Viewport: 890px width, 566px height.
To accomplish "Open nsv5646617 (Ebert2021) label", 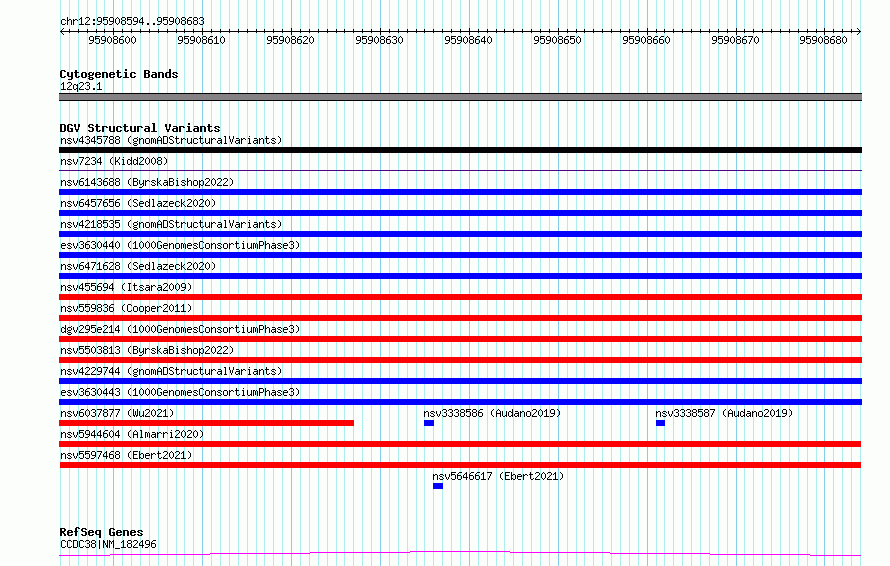I will (498, 476).
